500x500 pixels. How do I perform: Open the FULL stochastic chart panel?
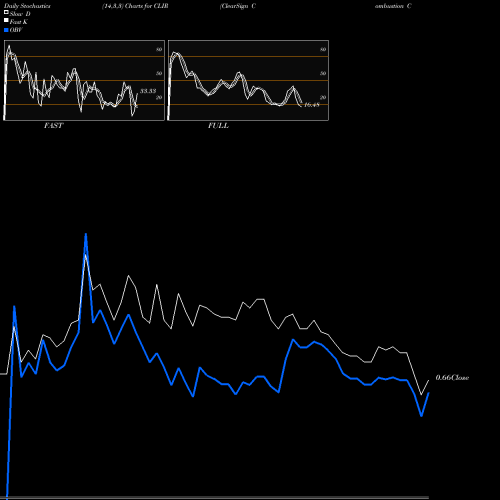pos(248,80)
